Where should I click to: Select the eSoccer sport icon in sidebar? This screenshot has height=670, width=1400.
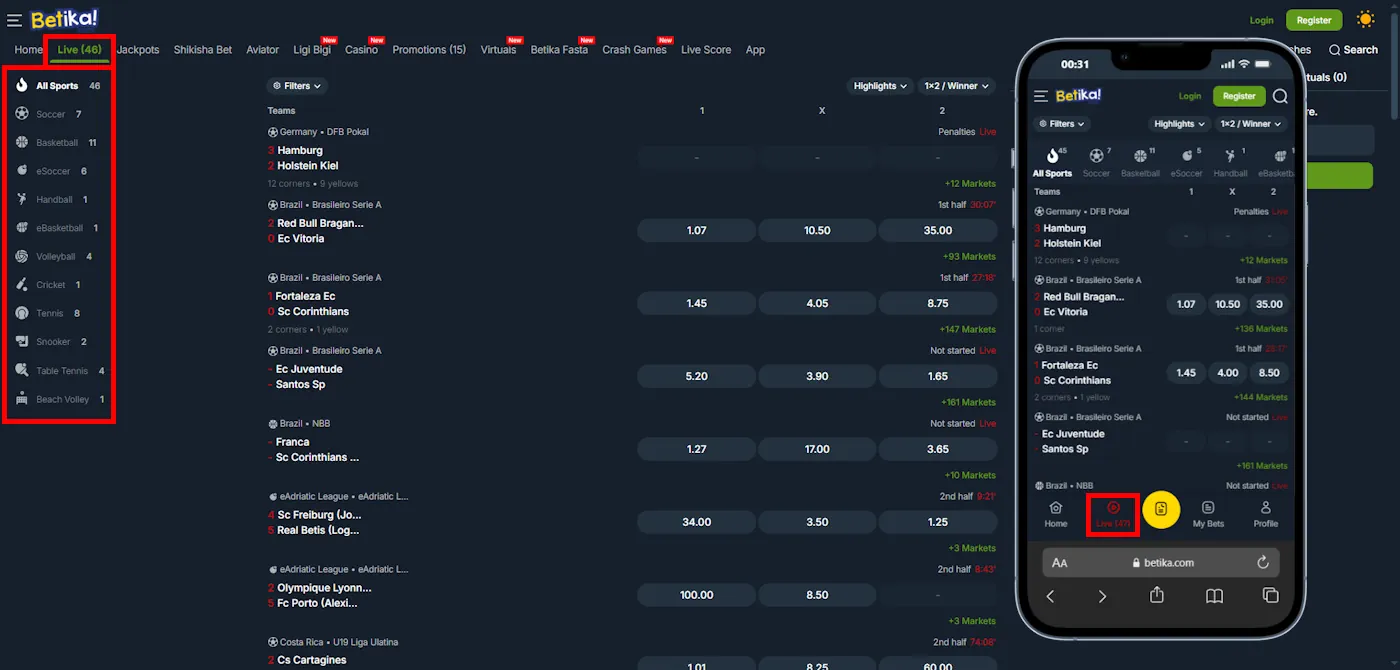tap(22, 170)
